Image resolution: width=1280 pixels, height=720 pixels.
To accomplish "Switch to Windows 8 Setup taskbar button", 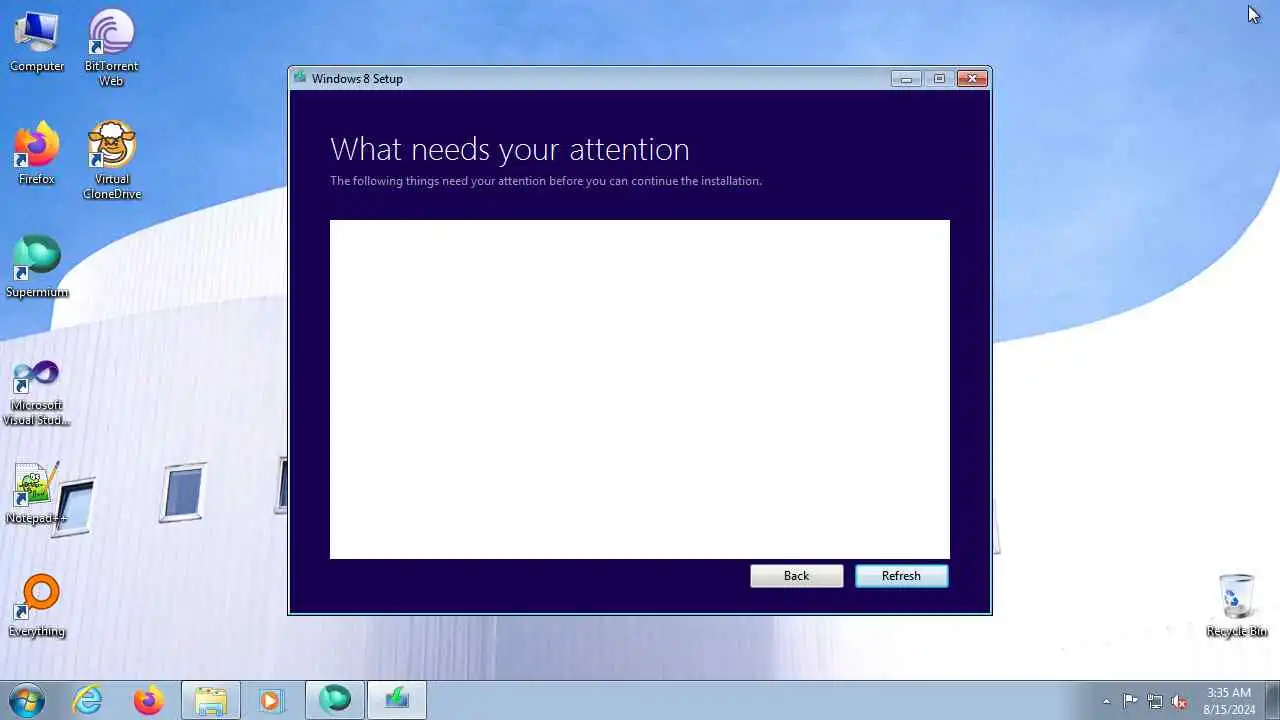I will click(397, 700).
